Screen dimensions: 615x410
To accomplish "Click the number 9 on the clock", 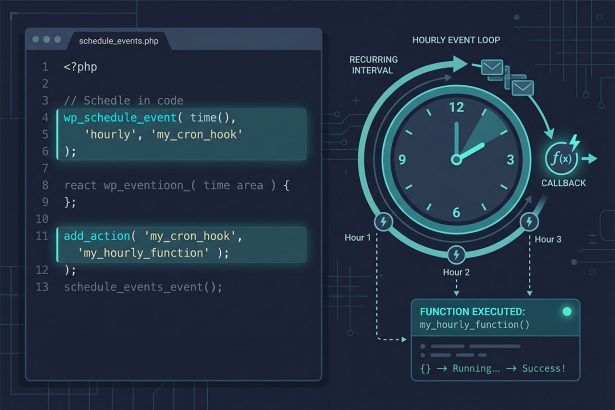I will pyautogui.click(x=402, y=160).
